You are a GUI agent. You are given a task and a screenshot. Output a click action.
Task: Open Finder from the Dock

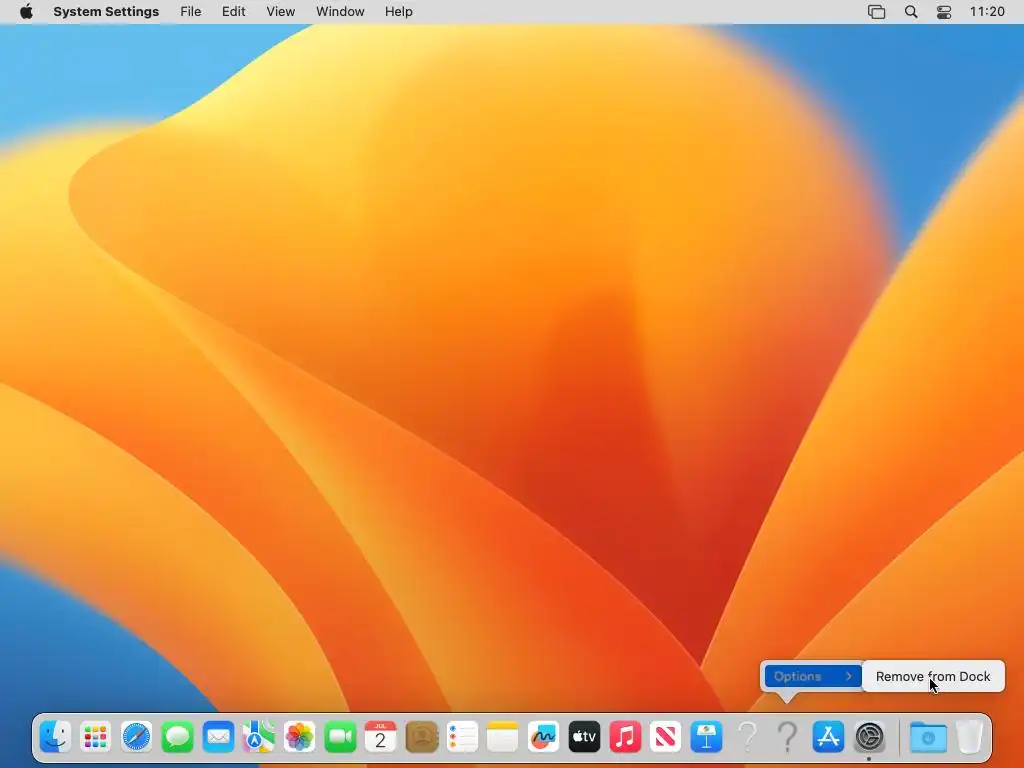click(x=55, y=737)
